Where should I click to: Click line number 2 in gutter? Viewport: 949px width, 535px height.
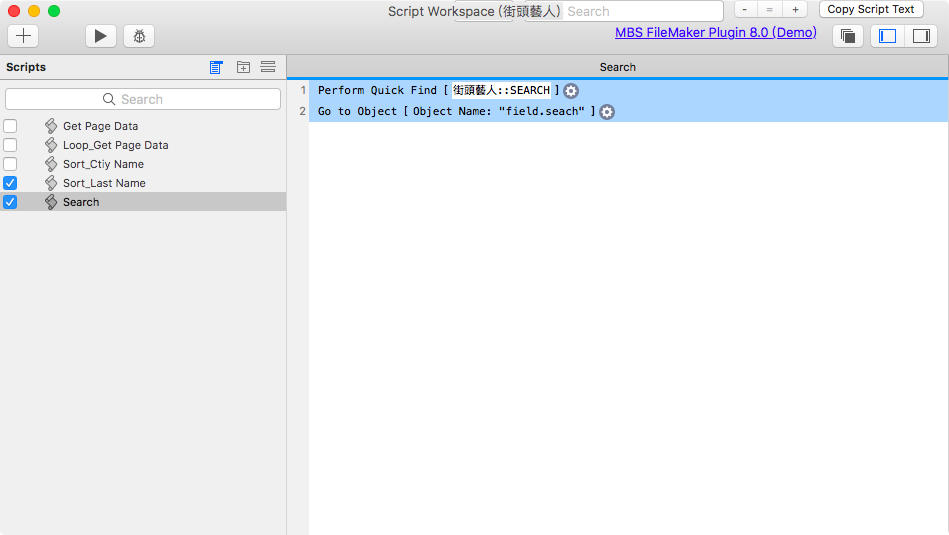click(x=303, y=111)
